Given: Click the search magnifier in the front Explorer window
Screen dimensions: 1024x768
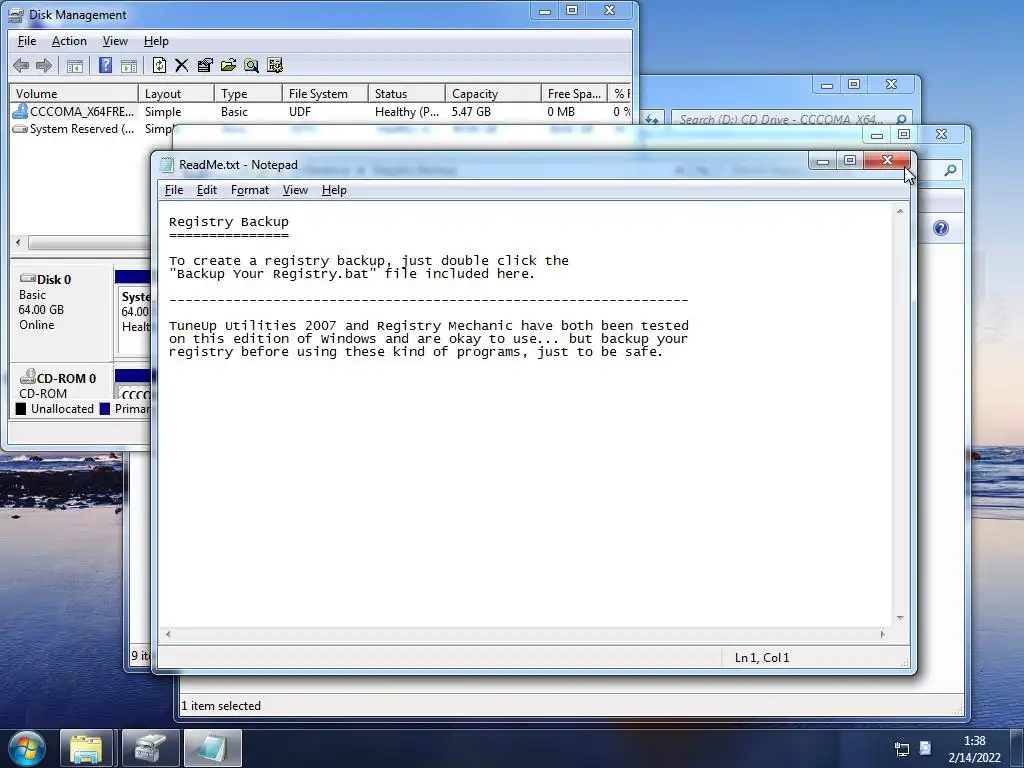Looking at the screenshot, I should [950, 170].
